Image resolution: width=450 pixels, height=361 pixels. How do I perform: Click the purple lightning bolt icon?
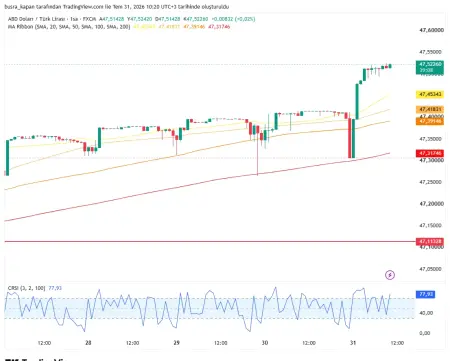390,275
